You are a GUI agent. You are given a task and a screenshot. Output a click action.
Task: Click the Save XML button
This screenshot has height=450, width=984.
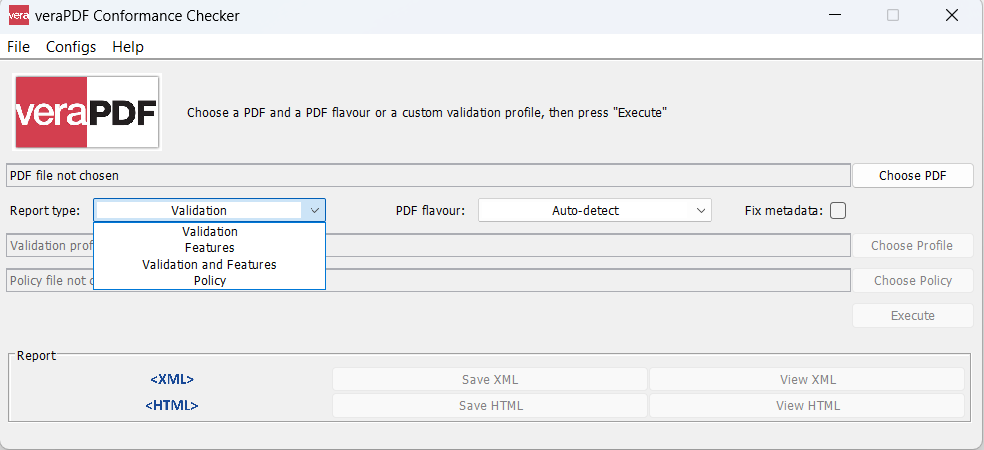pyautogui.click(x=489, y=380)
